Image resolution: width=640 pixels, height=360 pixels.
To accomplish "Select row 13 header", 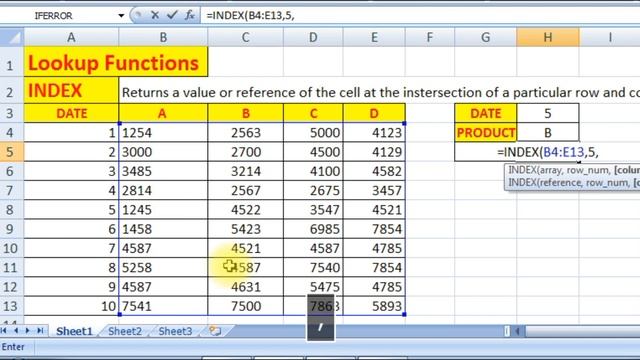I will click(12, 306).
